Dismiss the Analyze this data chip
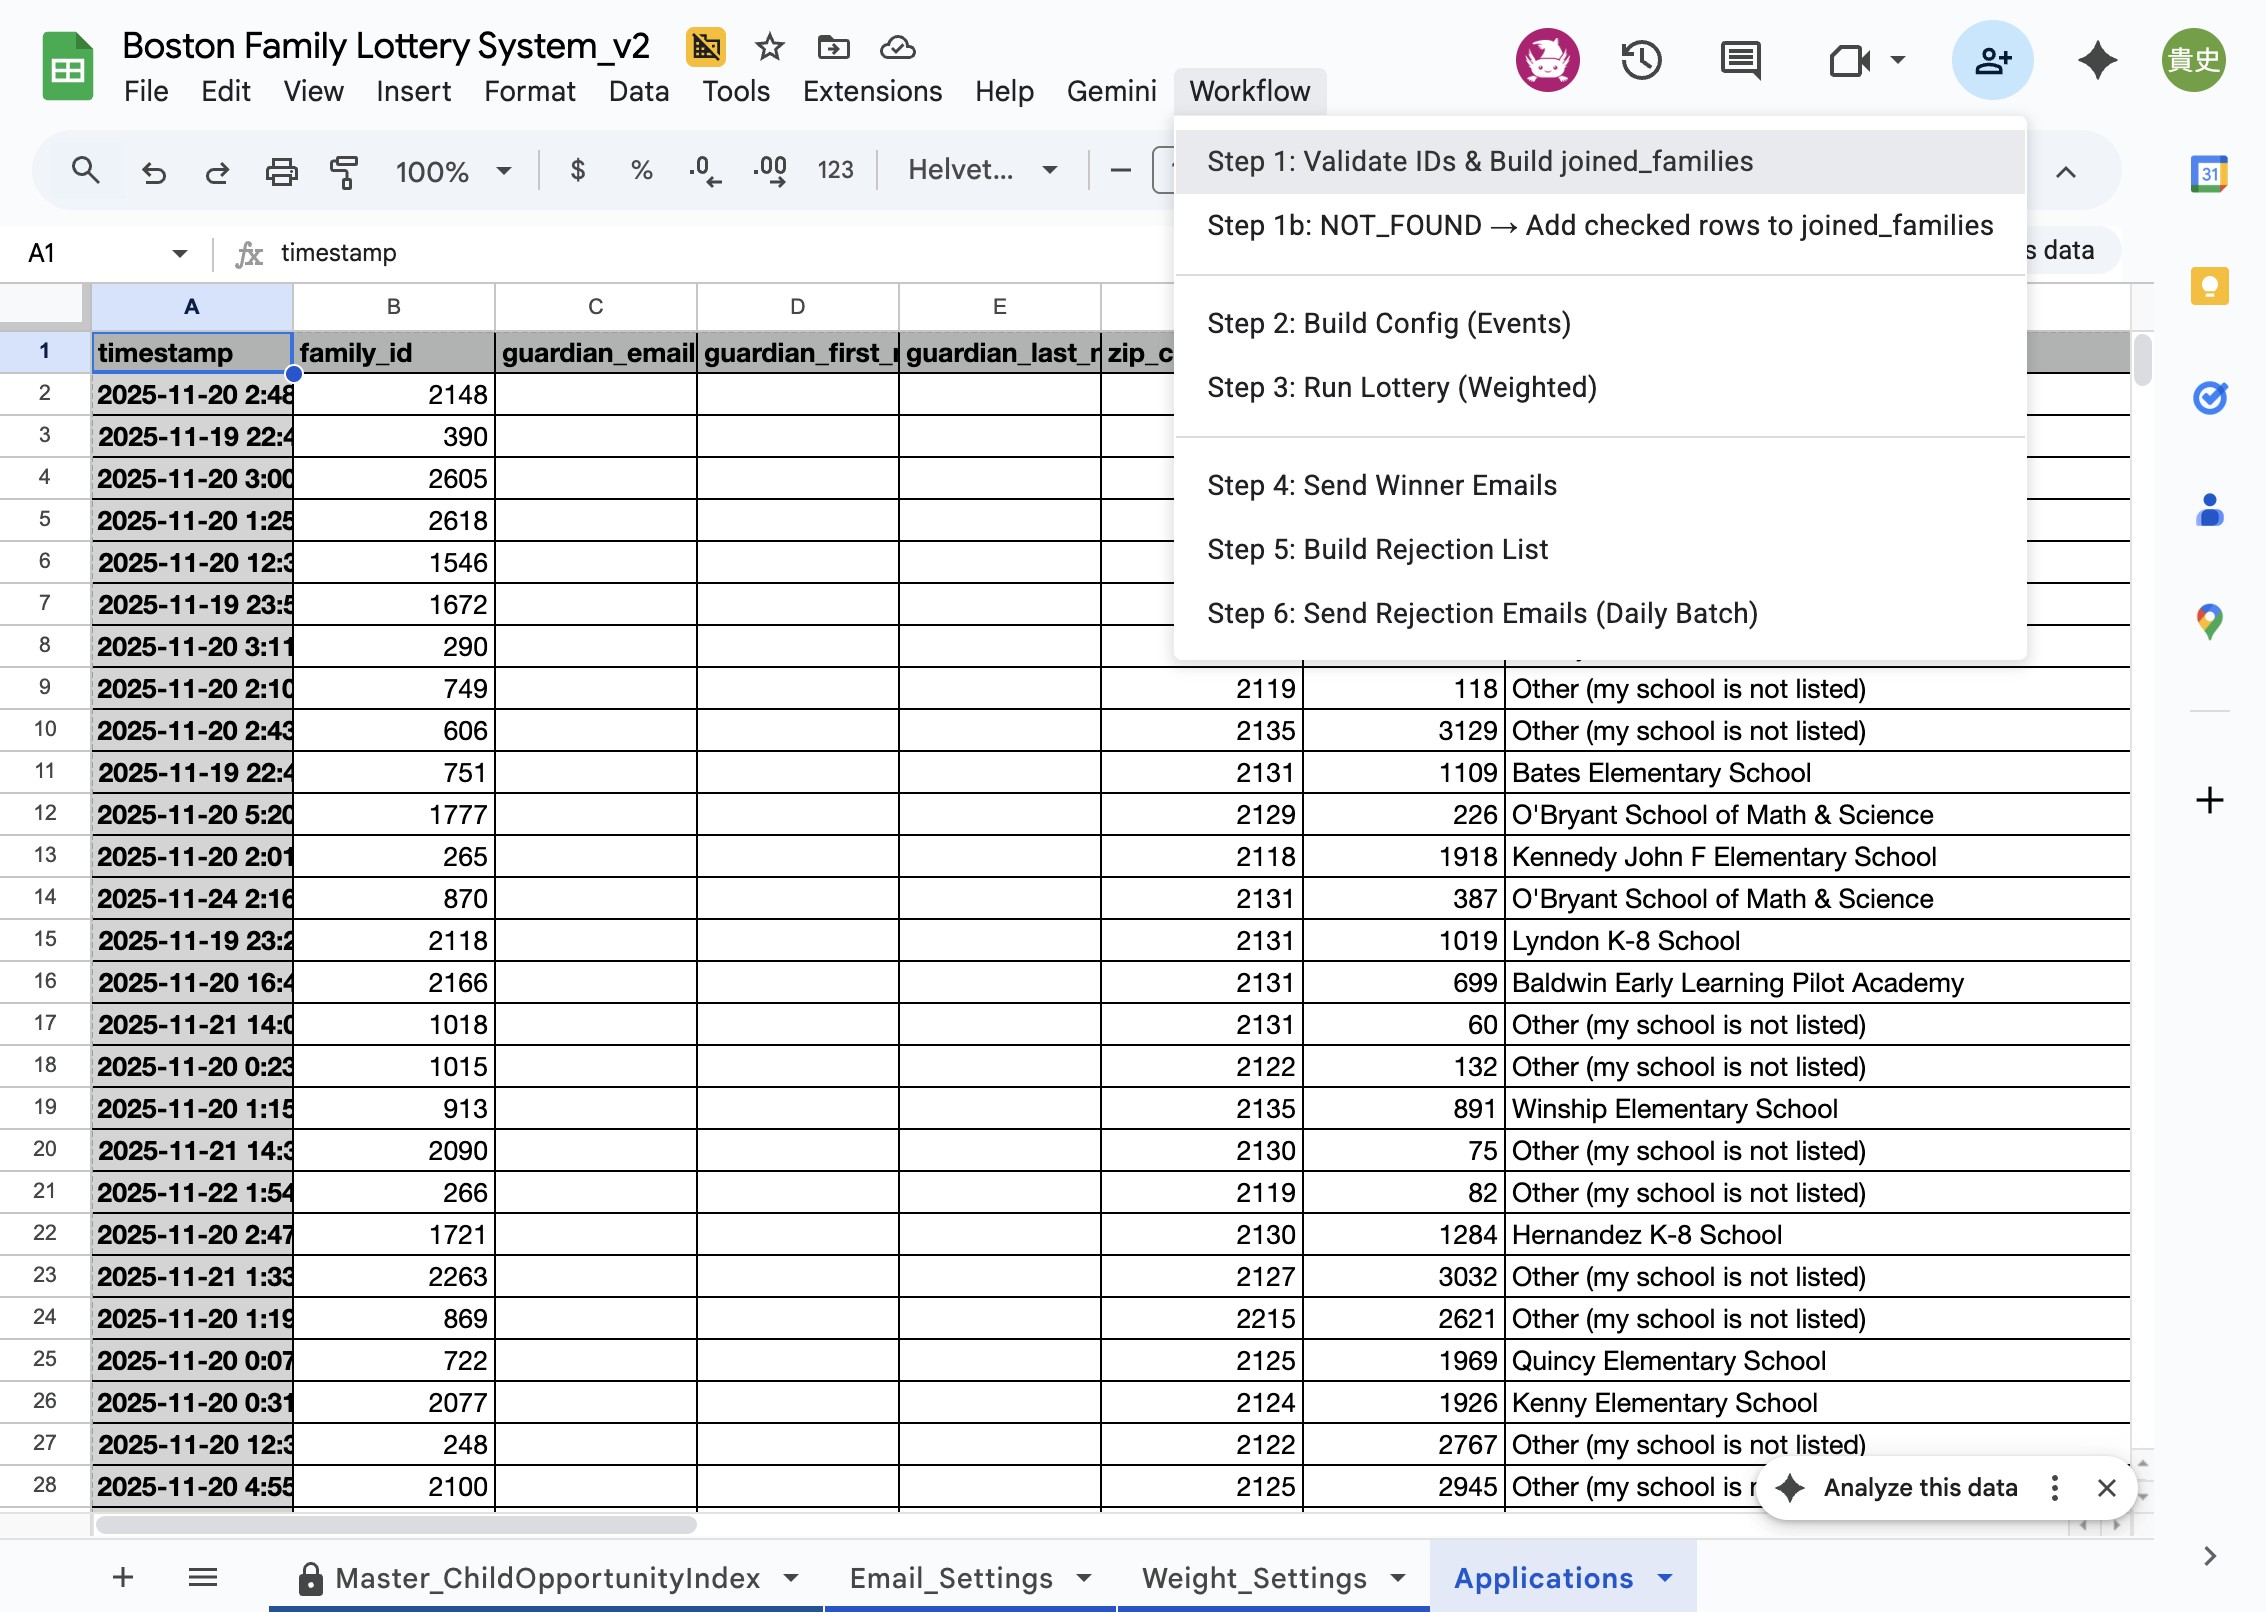 2106,1488
